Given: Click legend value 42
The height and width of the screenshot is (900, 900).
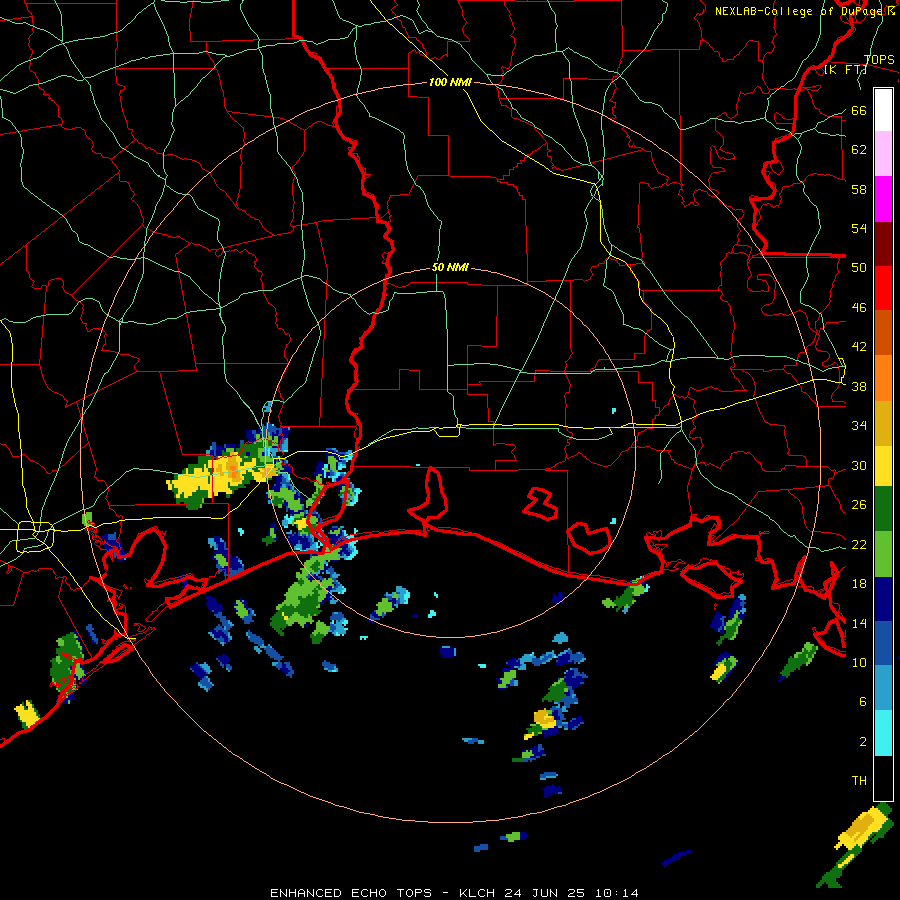Looking at the screenshot, I should click(859, 347).
